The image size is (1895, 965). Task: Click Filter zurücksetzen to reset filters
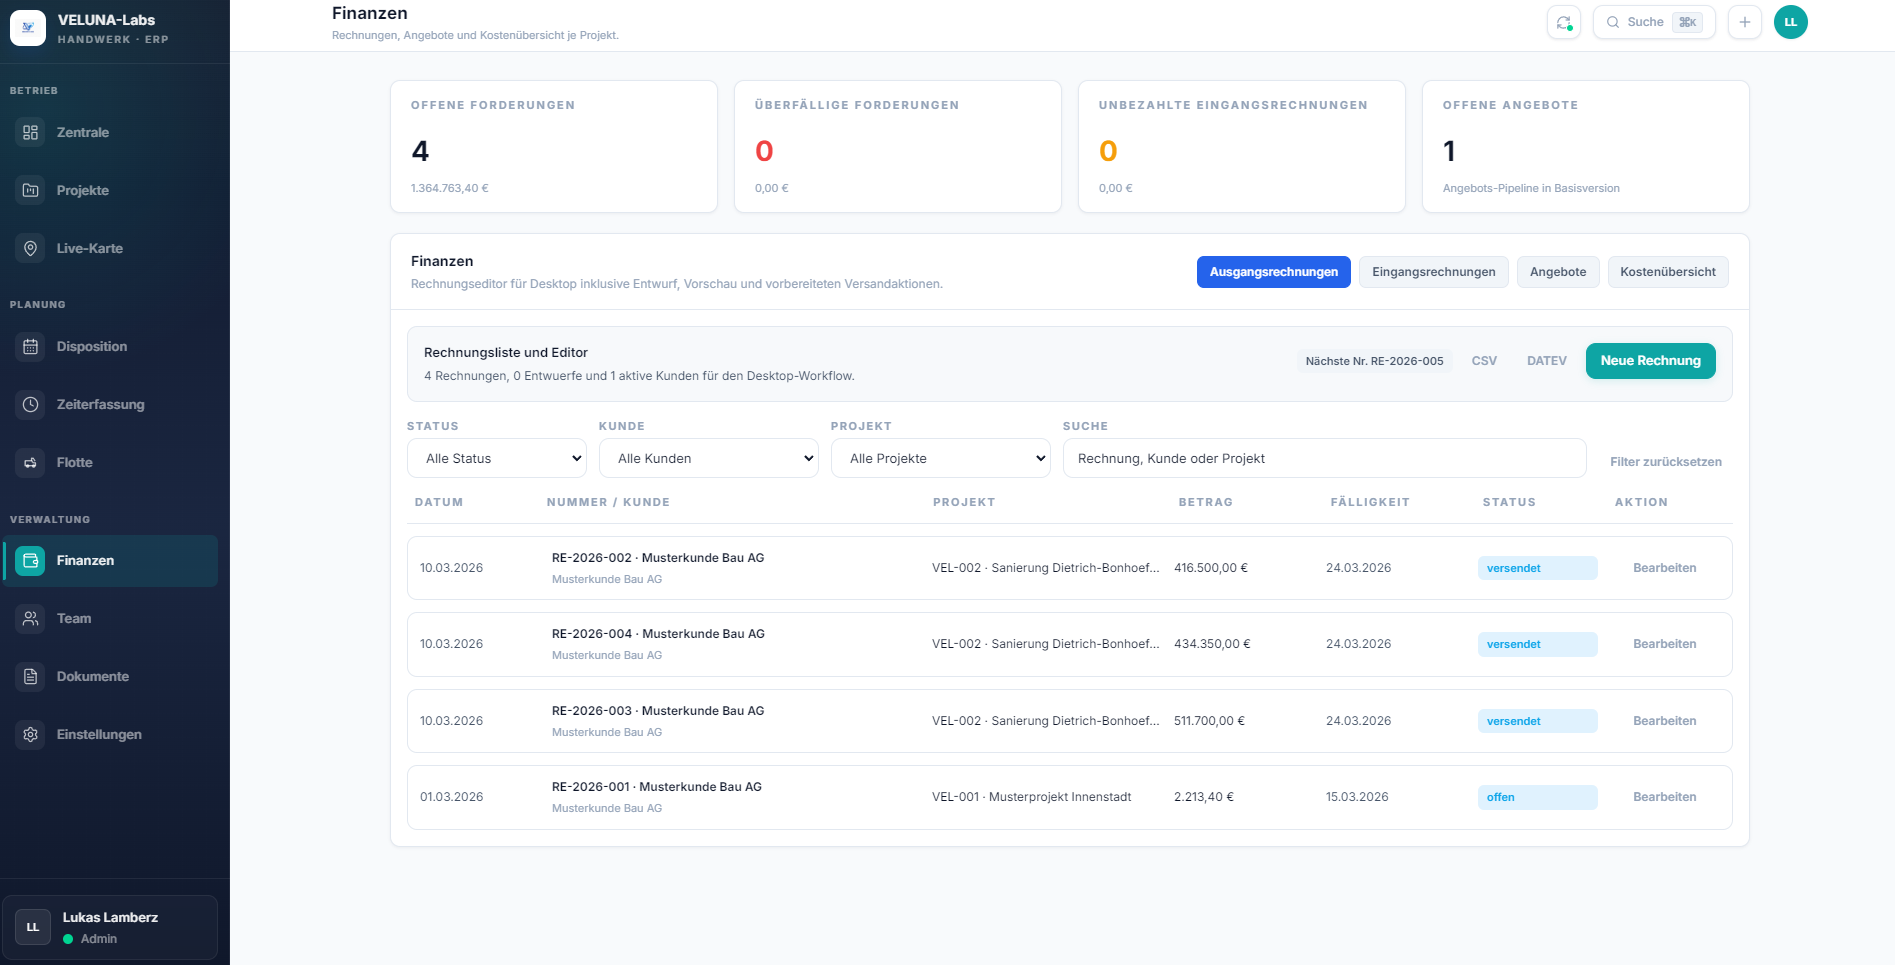coord(1665,461)
